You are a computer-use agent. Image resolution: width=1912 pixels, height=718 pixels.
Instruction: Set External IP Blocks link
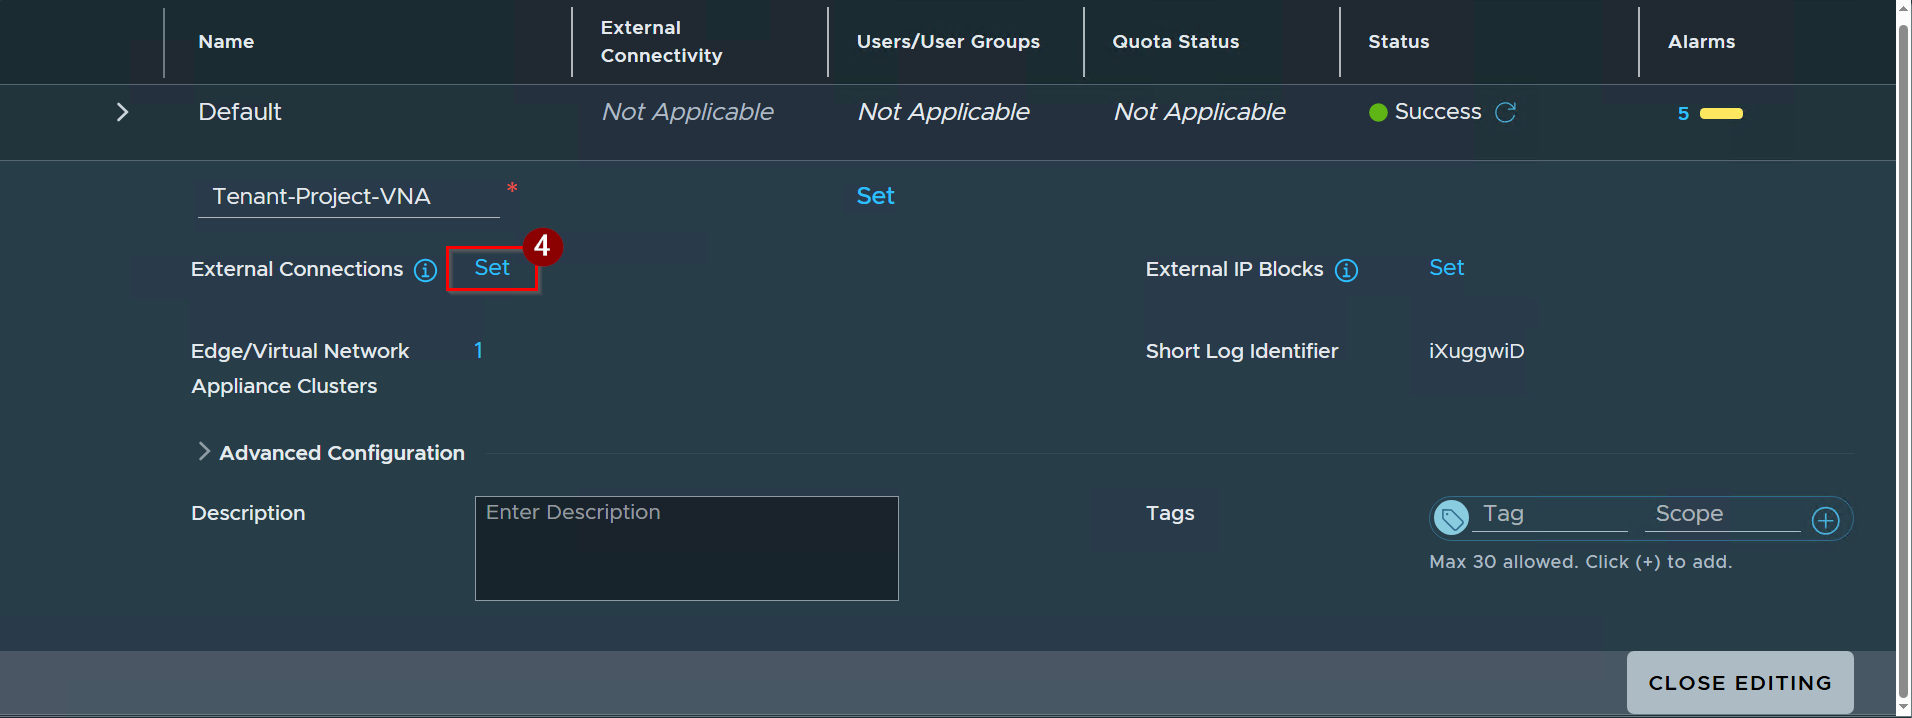point(1446,268)
